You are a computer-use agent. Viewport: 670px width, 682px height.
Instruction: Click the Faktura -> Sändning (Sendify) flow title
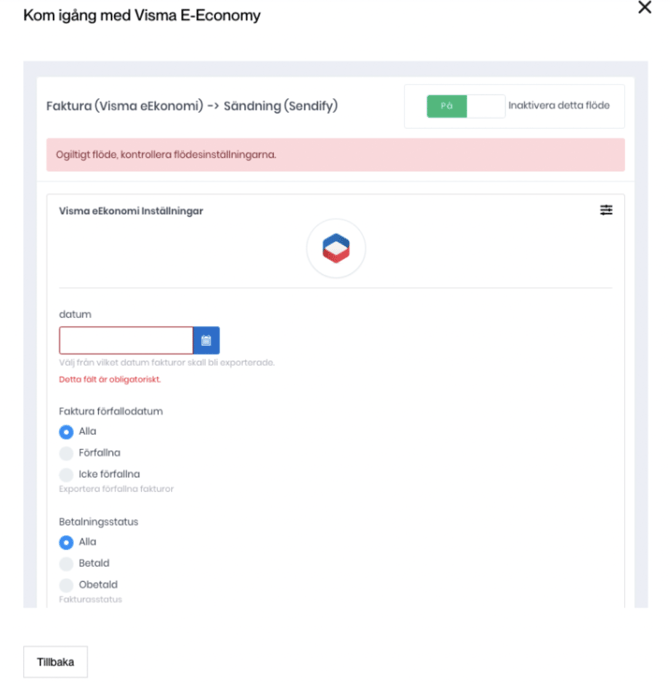click(x=192, y=106)
